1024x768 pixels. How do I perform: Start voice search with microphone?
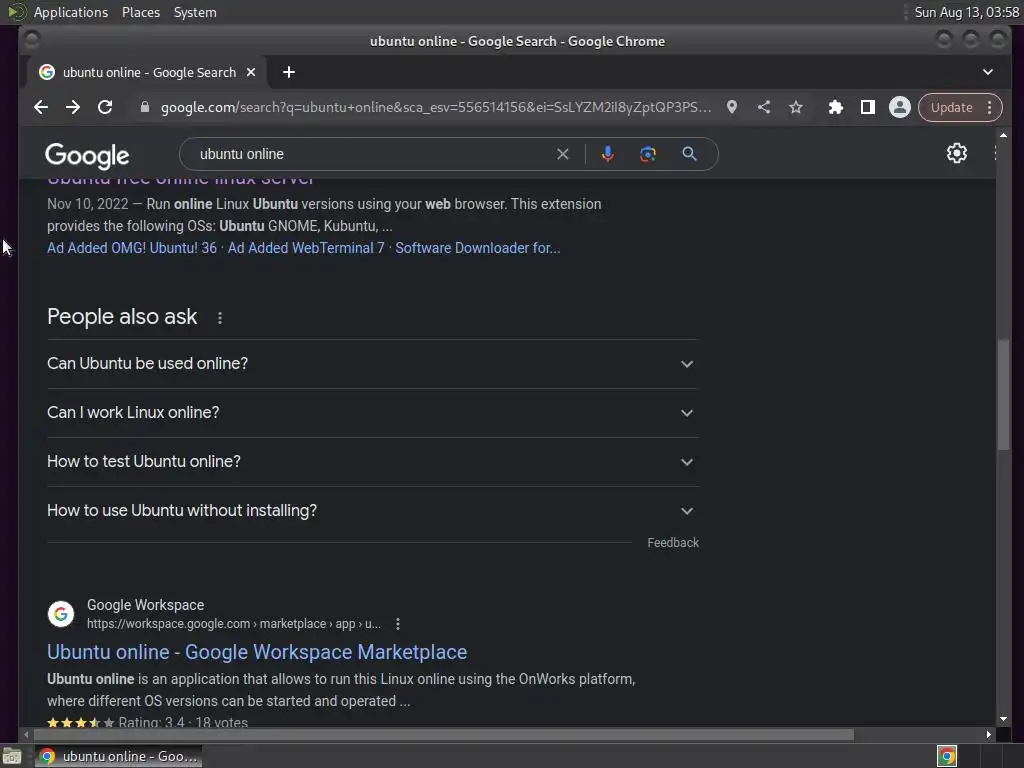(x=607, y=154)
